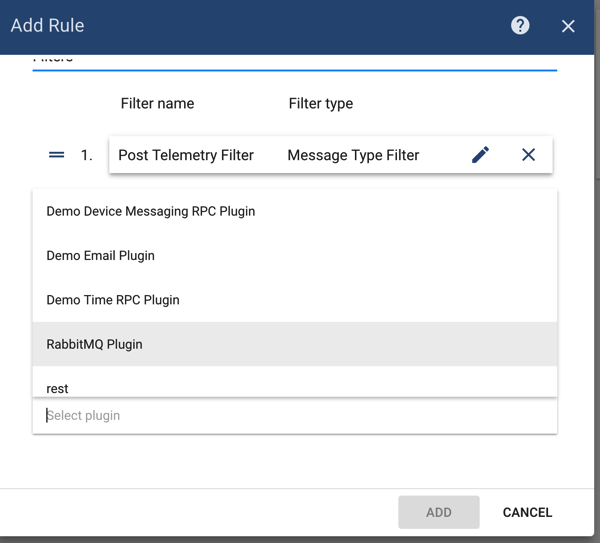The height and width of the screenshot is (543, 600).
Task: Click the Filter name column header
Action: [x=157, y=103]
